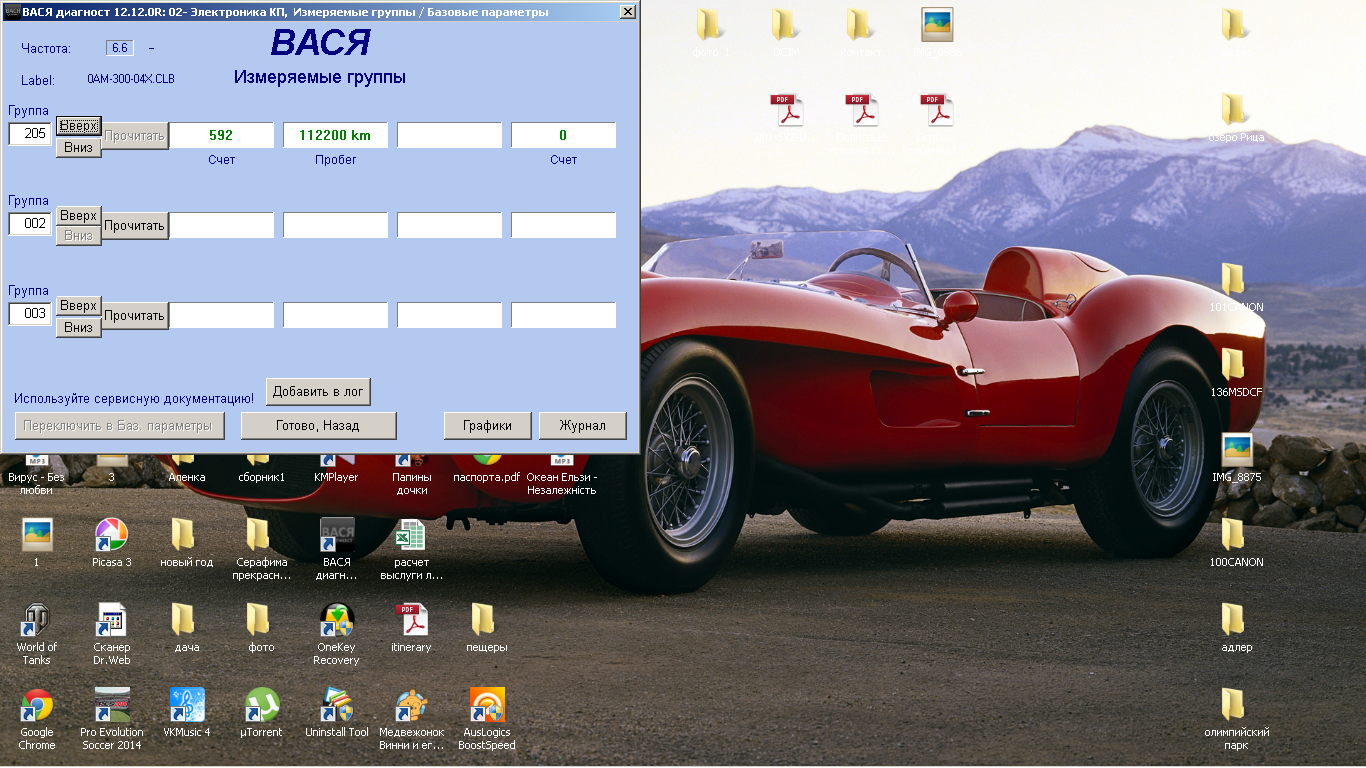Viewport: 1366px width, 768px height.
Task: Open the Сканер Dr.Web shortcut
Action: pos(112,621)
